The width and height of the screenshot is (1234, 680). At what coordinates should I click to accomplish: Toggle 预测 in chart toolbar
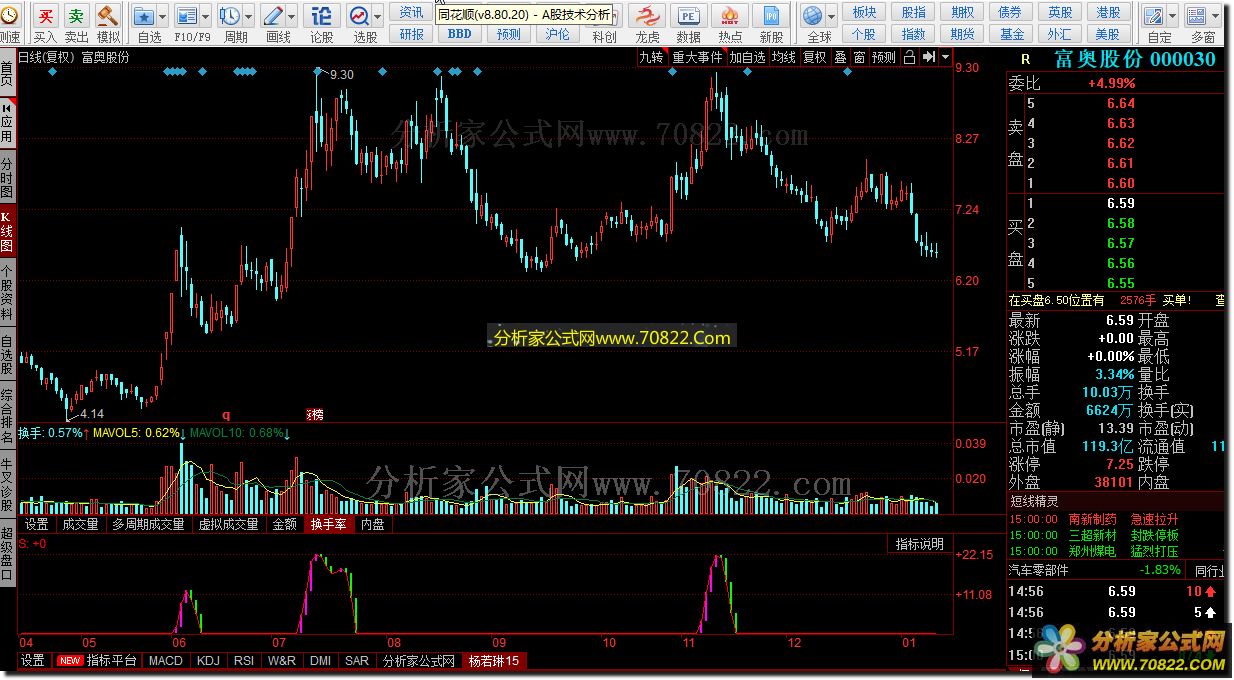(884, 57)
